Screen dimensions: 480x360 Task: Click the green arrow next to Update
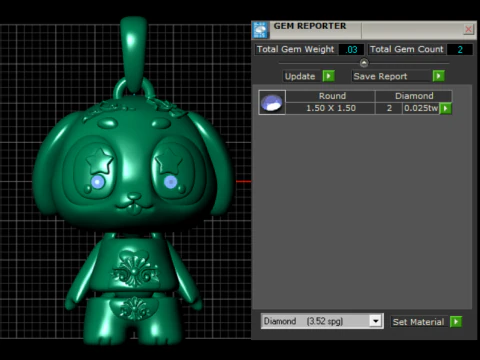pos(329,76)
